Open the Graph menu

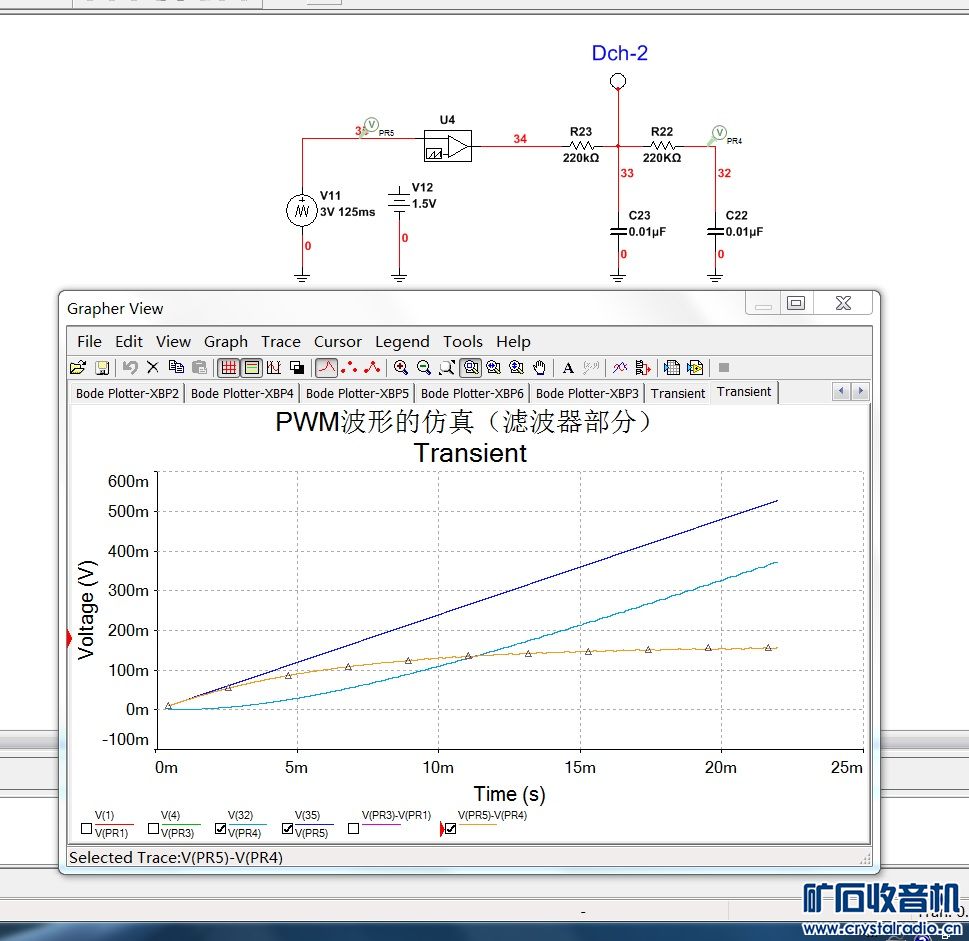[226, 342]
